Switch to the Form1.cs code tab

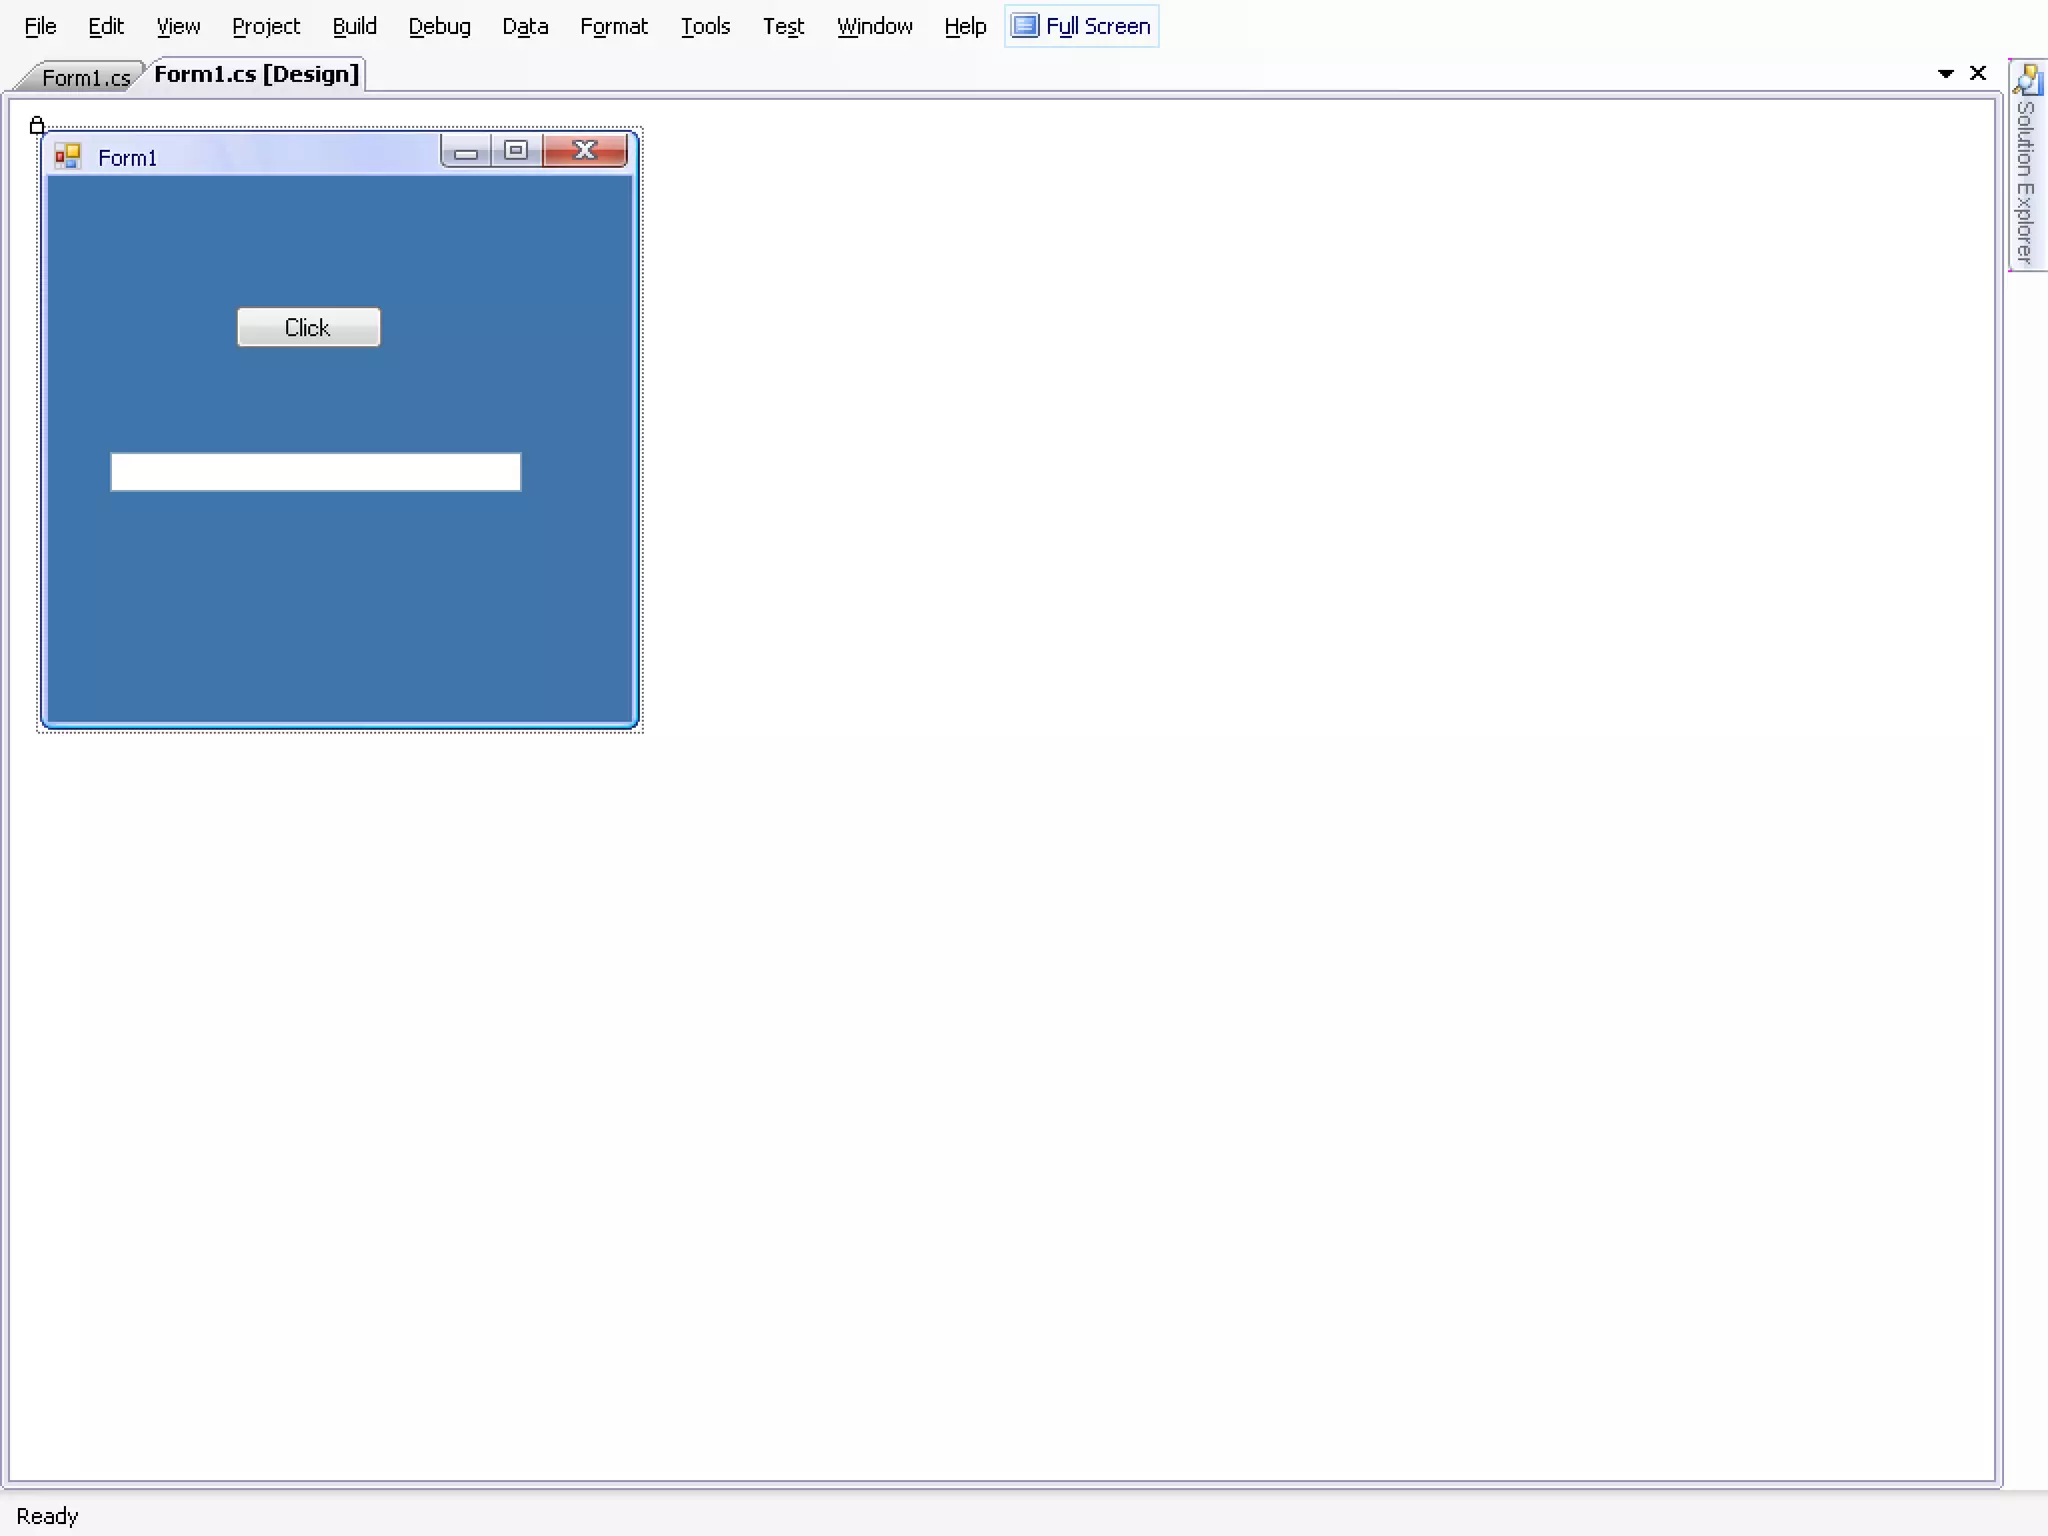click(x=85, y=77)
